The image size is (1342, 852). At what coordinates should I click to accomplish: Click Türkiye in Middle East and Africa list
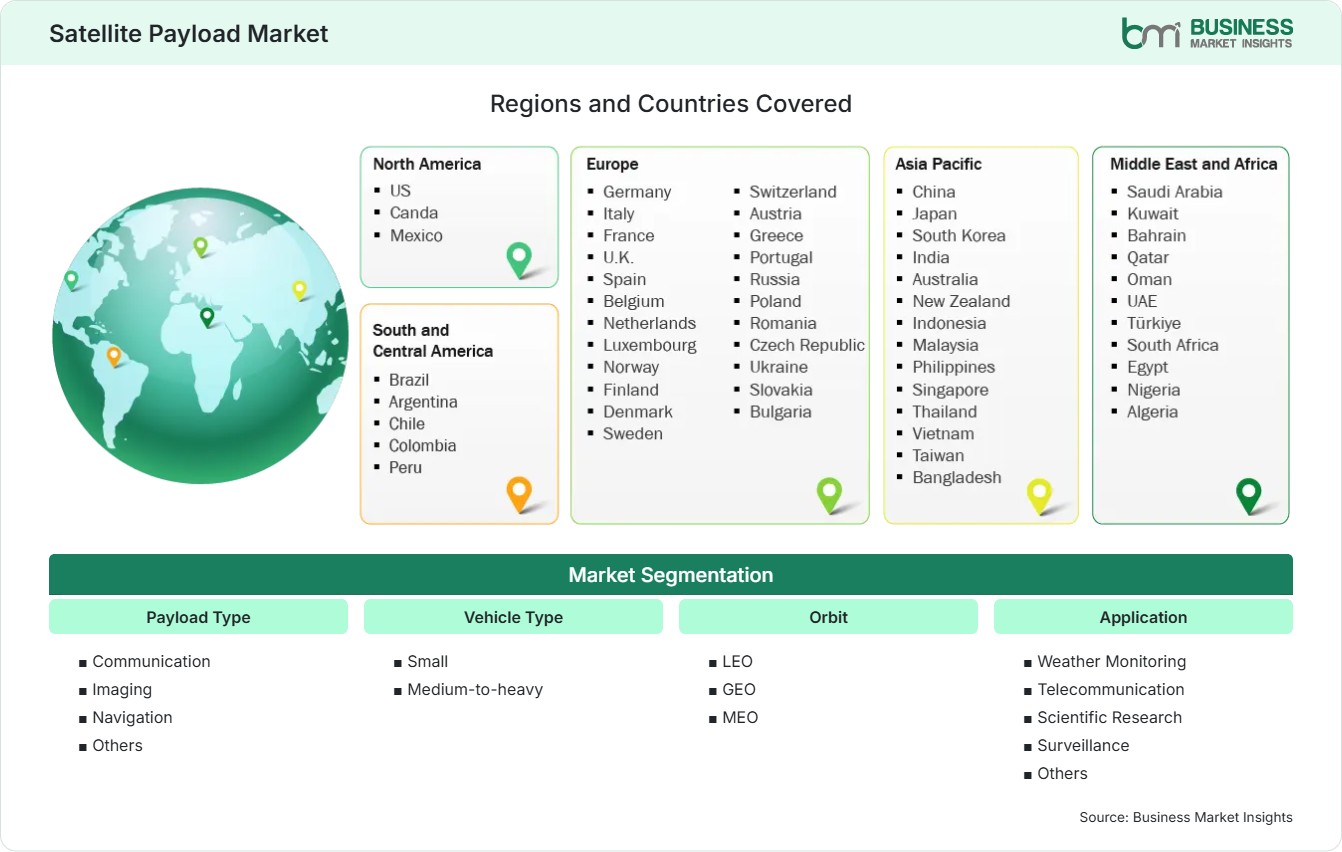tap(1154, 323)
